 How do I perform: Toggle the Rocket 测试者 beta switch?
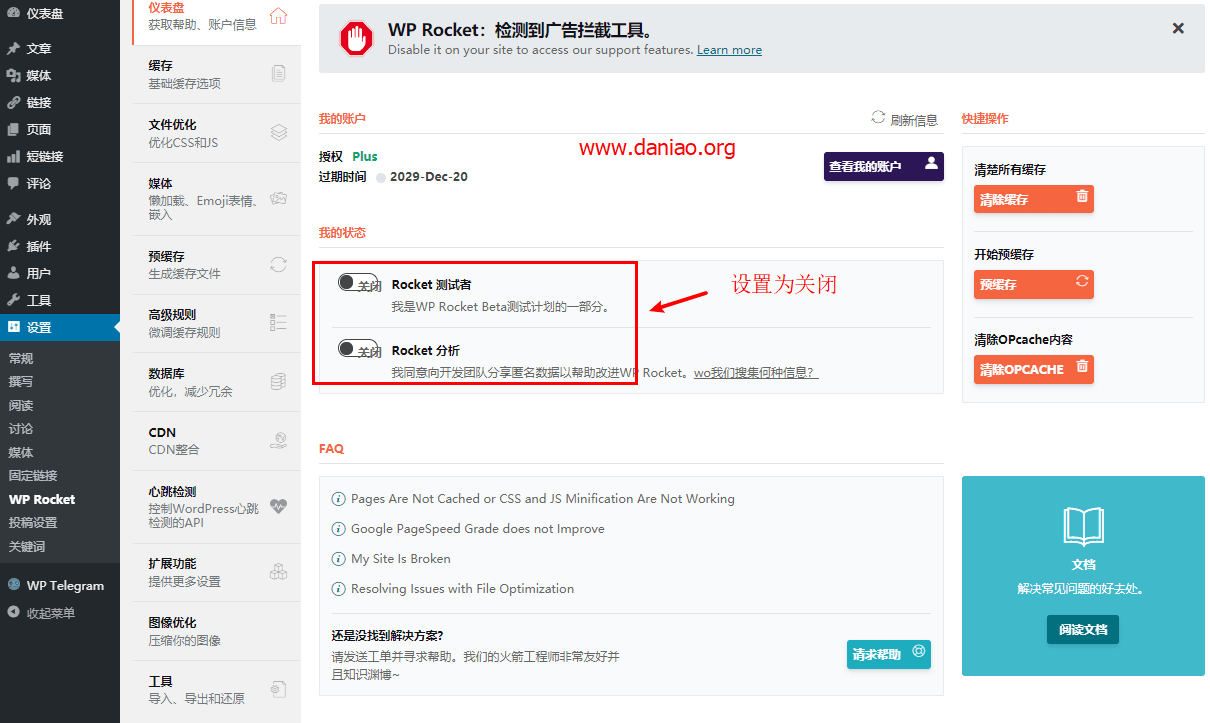pyautogui.click(x=359, y=284)
